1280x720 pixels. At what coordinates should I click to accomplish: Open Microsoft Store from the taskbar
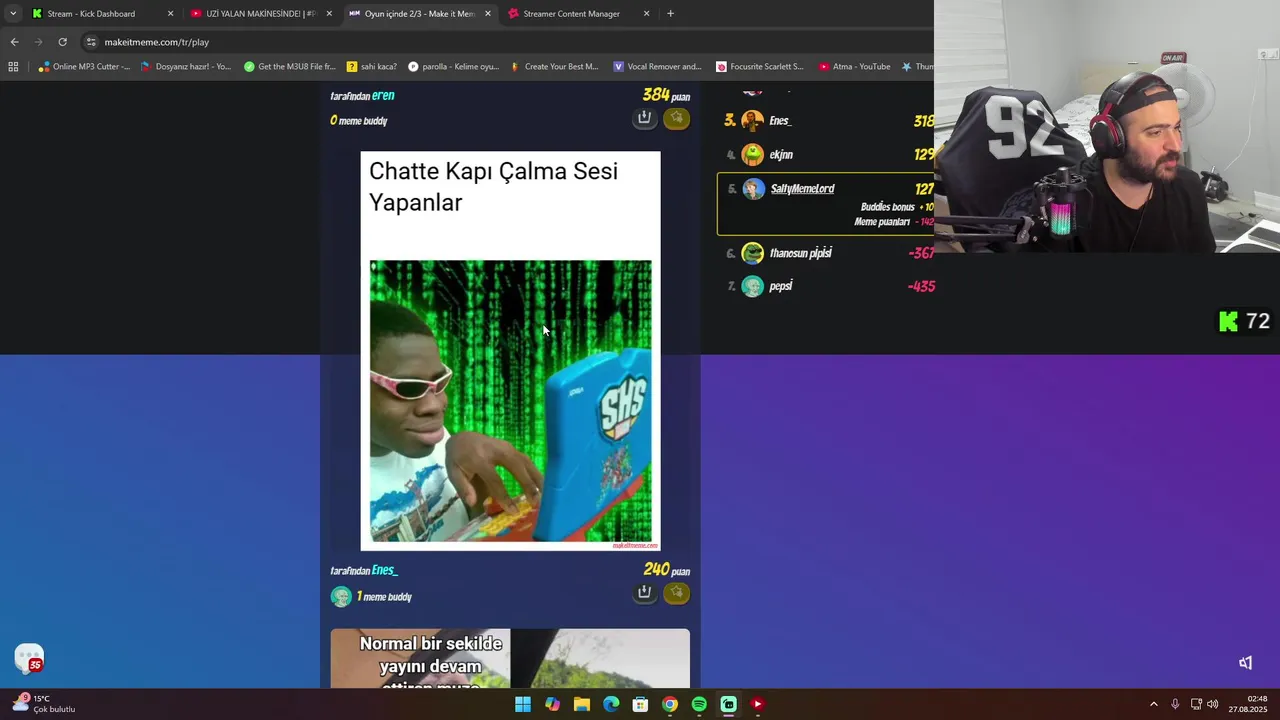coord(640,704)
